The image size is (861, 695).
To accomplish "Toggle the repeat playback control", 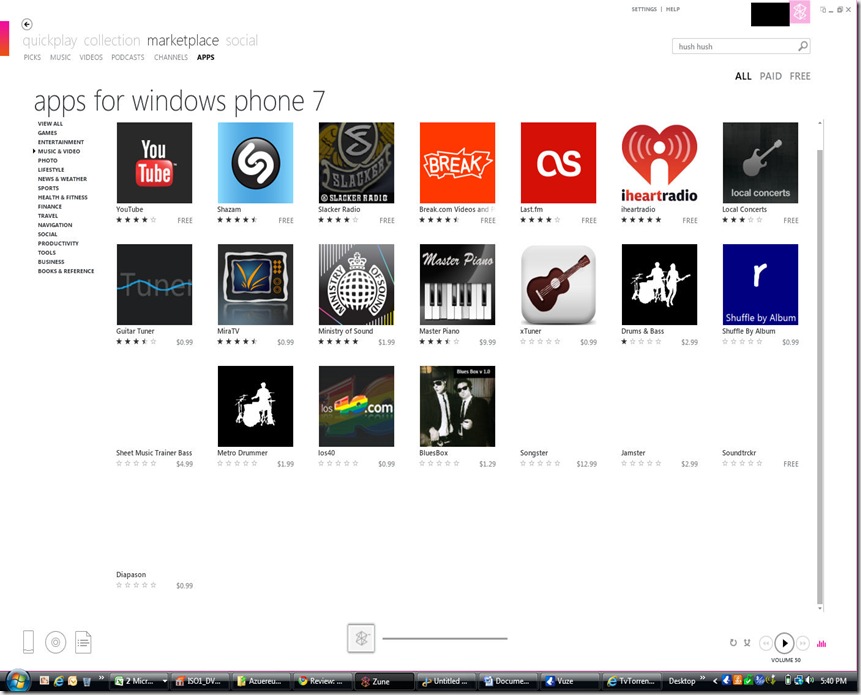I will point(733,642).
